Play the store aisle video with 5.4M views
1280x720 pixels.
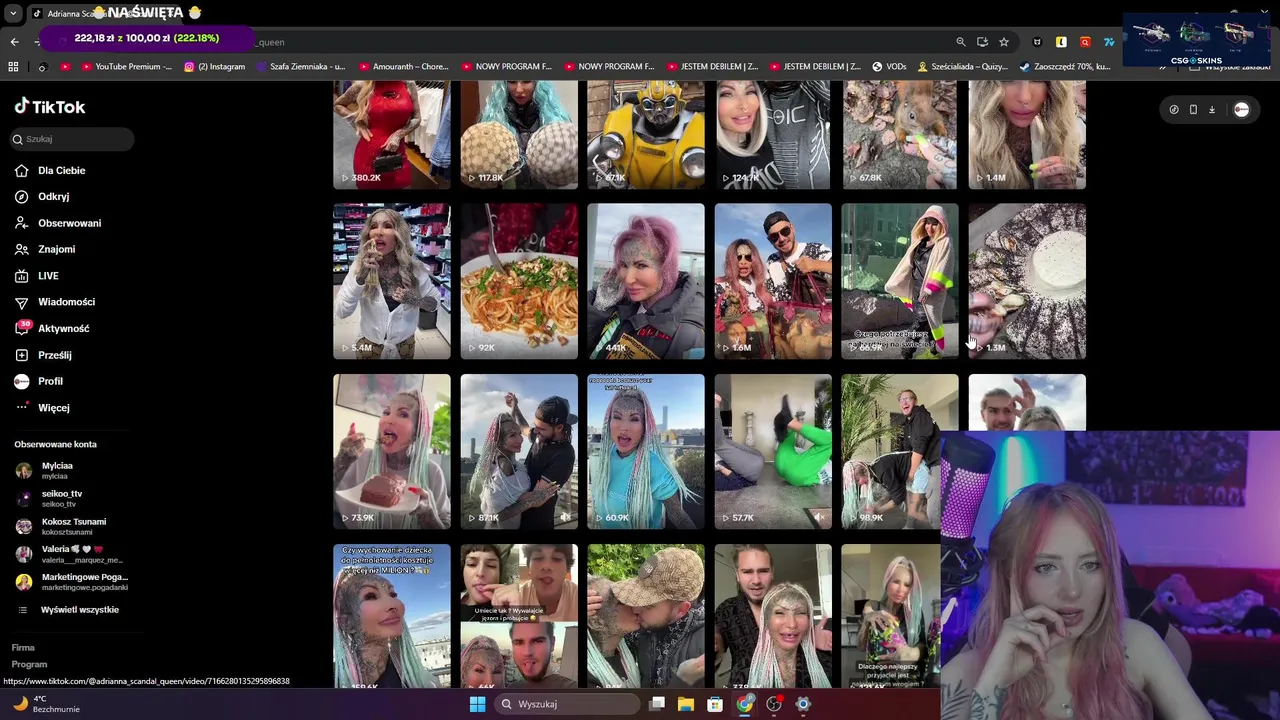pyautogui.click(x=392, y=281)
